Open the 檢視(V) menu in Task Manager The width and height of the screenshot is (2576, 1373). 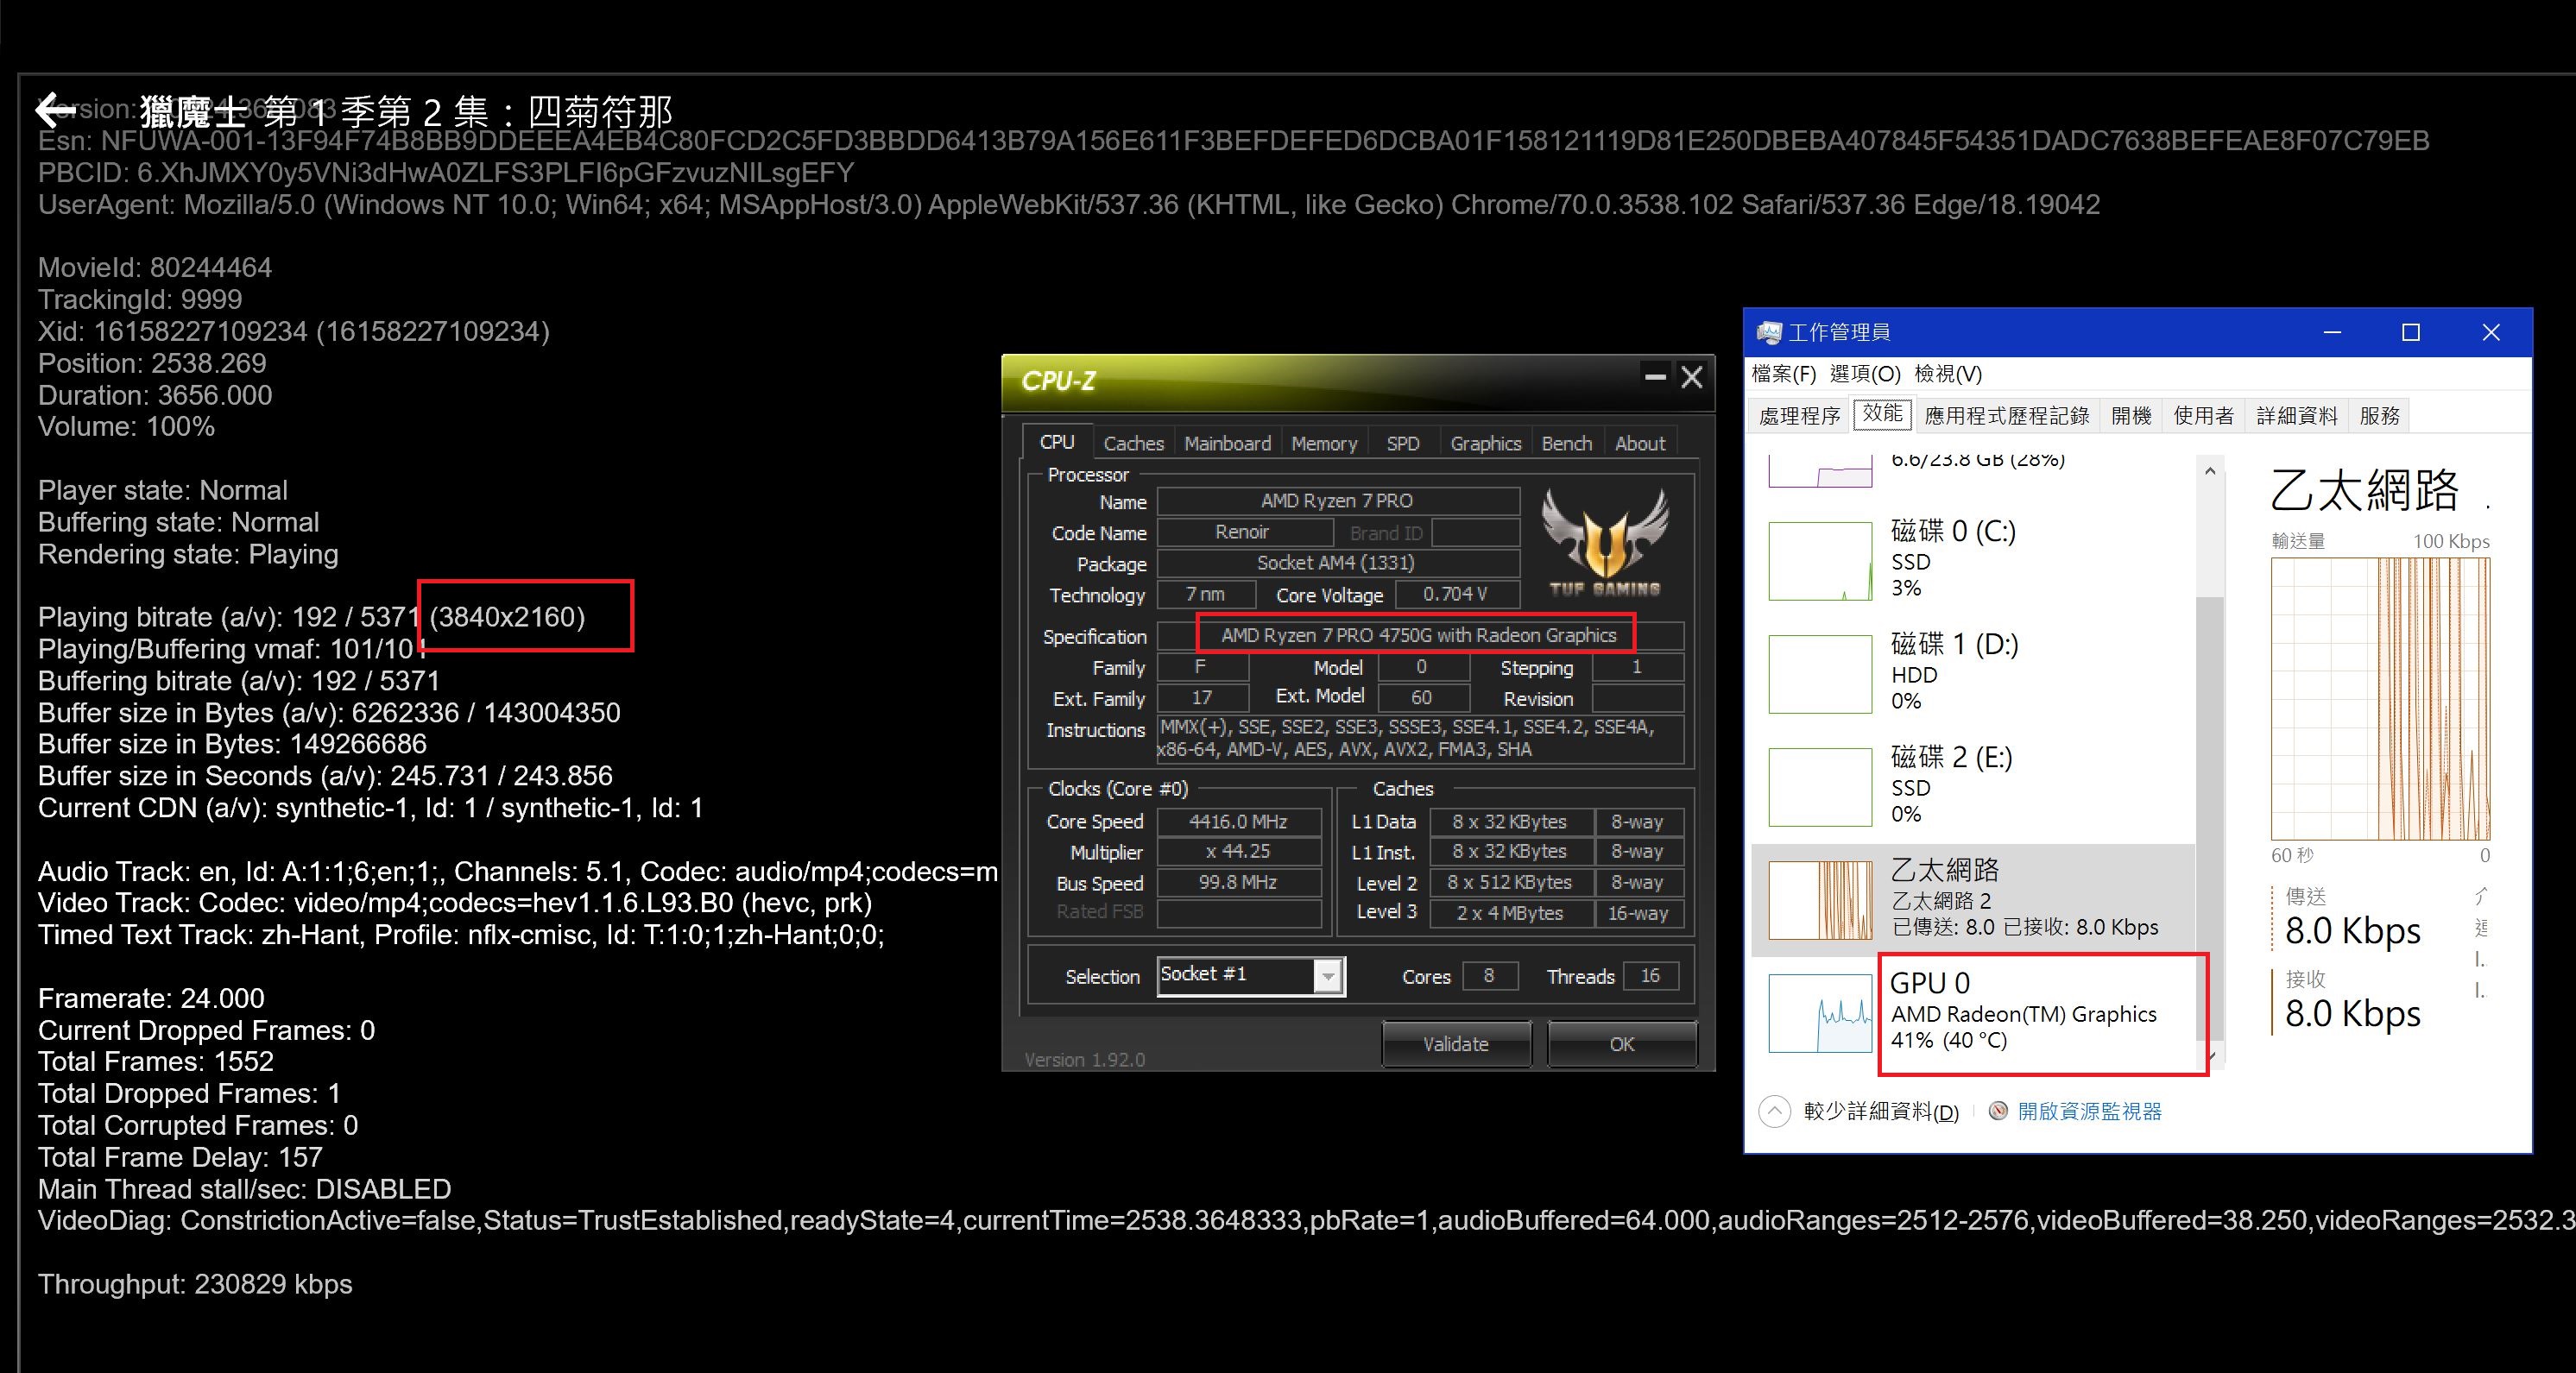[x=1948, y=374]
